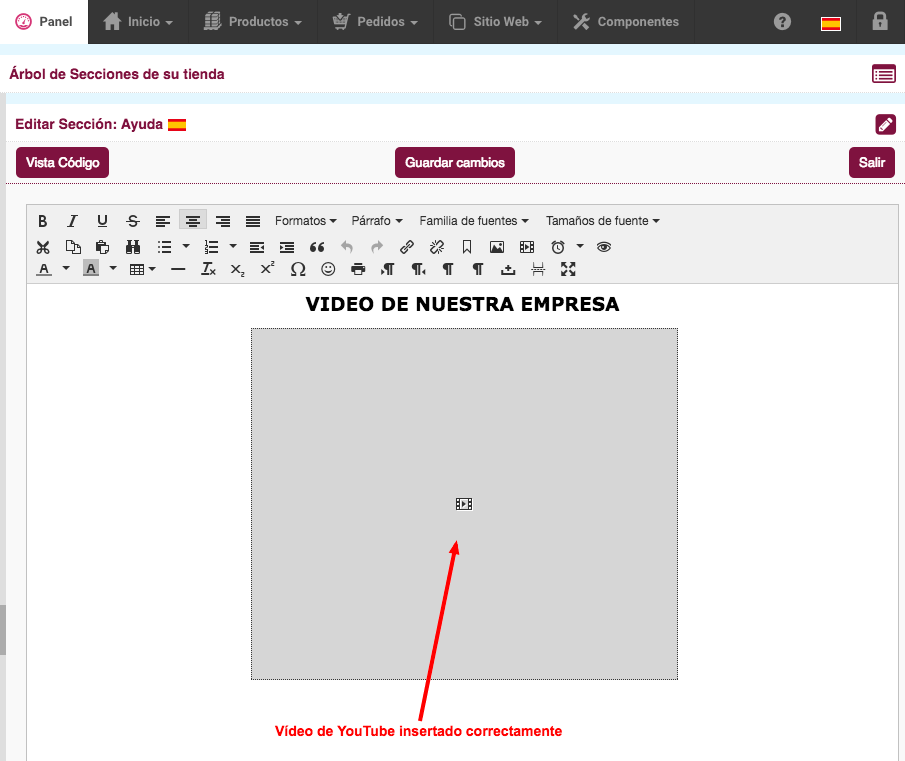Print the document
The width and height of the screenshot is (905, 761).
point(358,269)
